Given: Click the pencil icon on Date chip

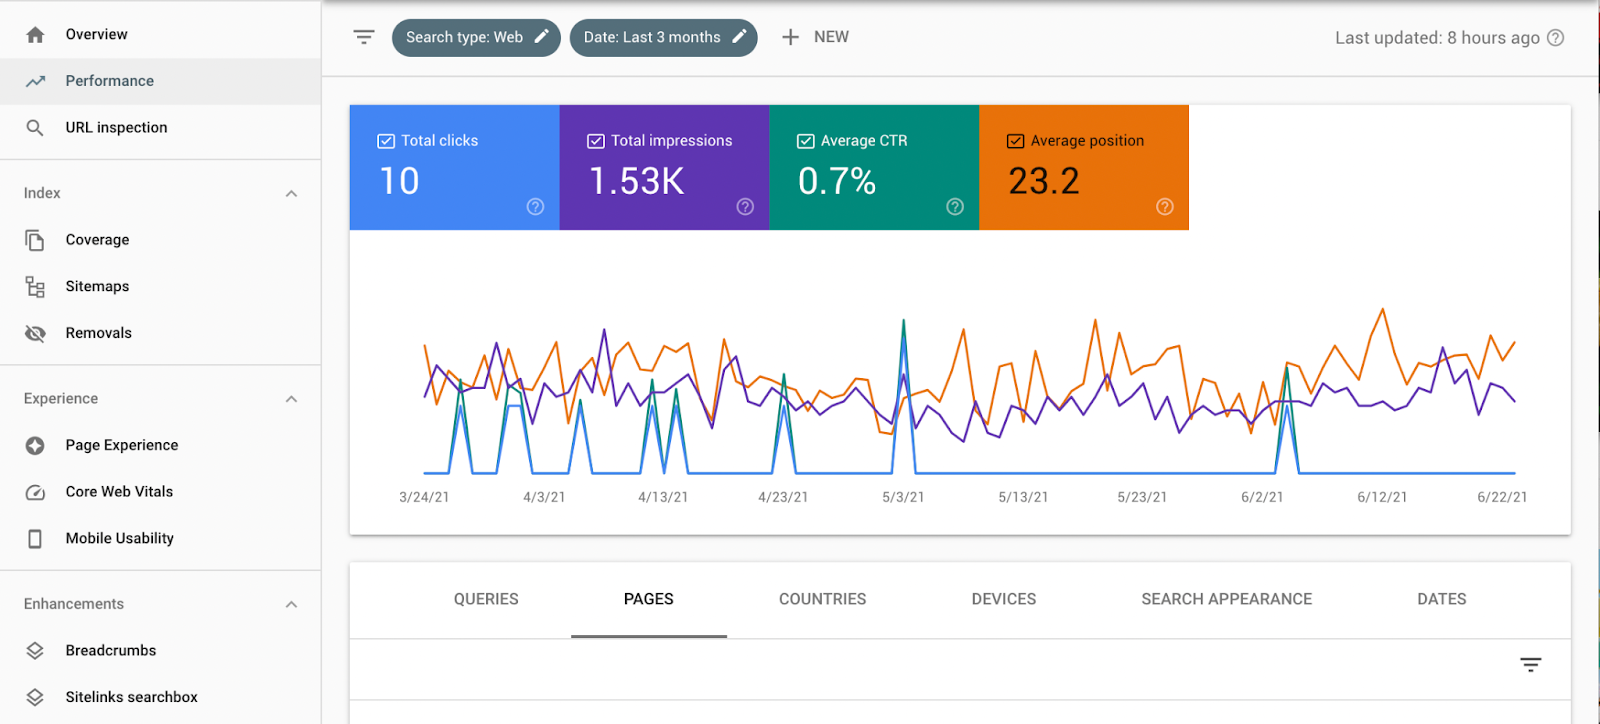Looking at the screenshot, I should (x=739, y=36).
